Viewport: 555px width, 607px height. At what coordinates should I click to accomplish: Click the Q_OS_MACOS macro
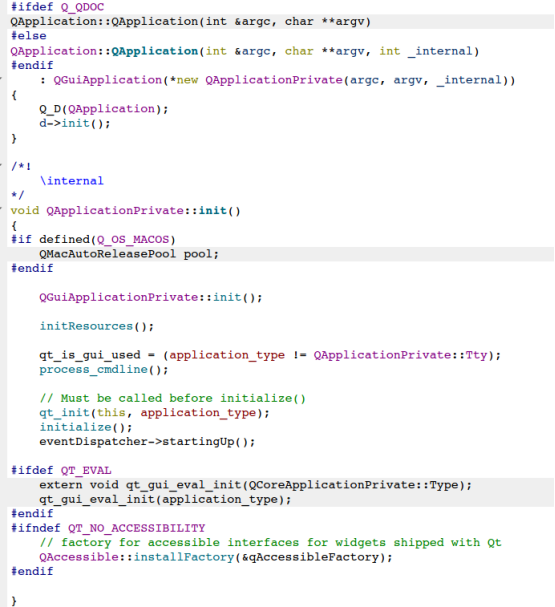(133, 240)
